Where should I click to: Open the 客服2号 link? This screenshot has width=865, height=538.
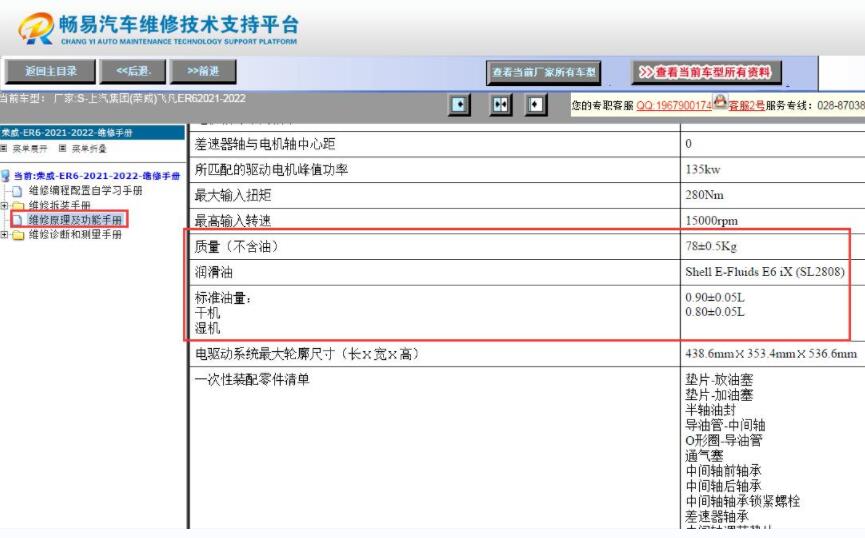[x=746, y=105]
